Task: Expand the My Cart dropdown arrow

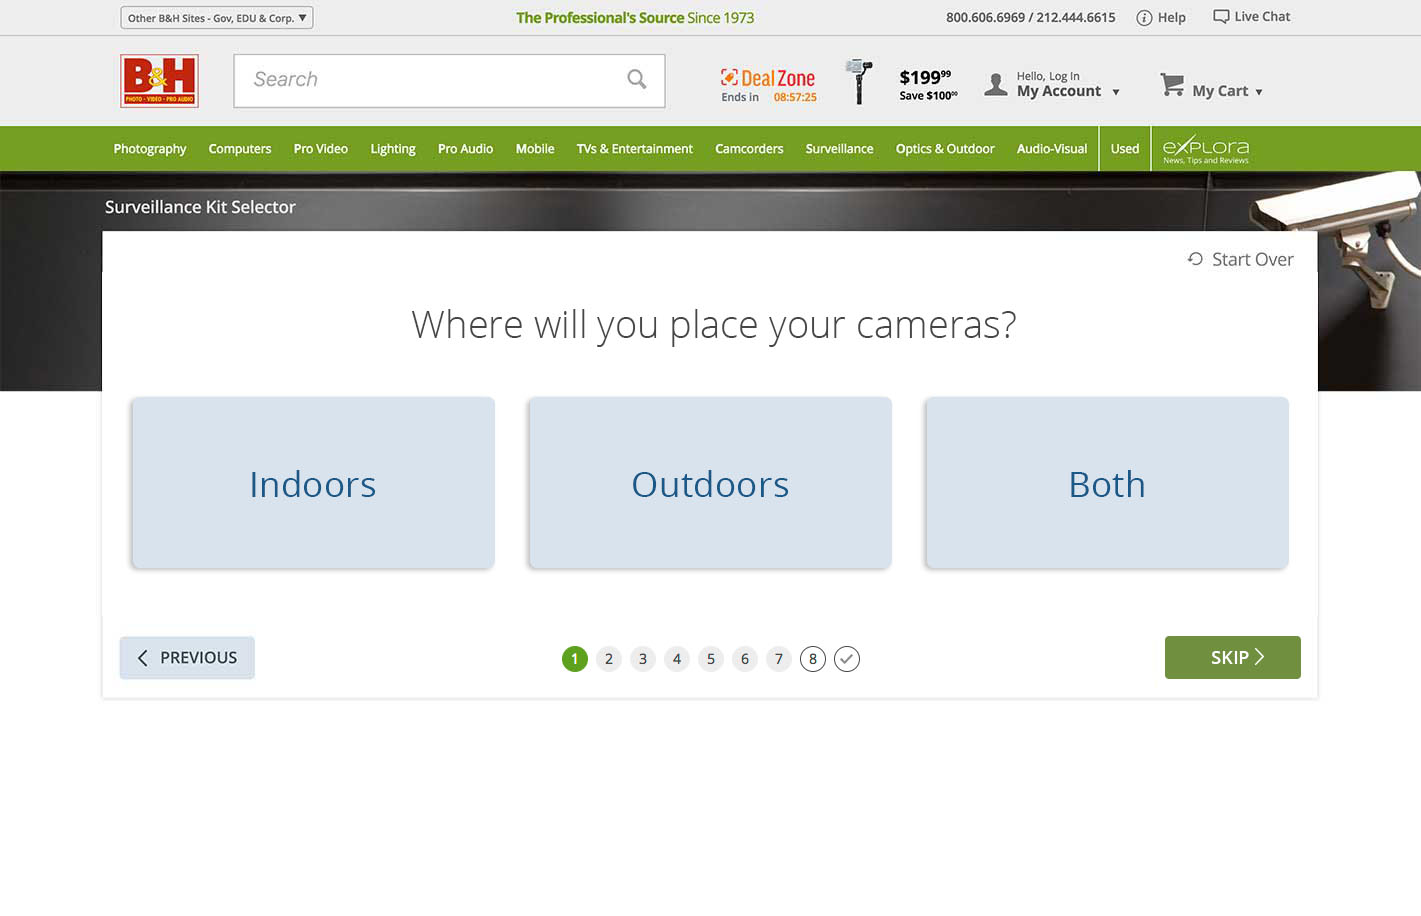Action: tap(1259, 92)
